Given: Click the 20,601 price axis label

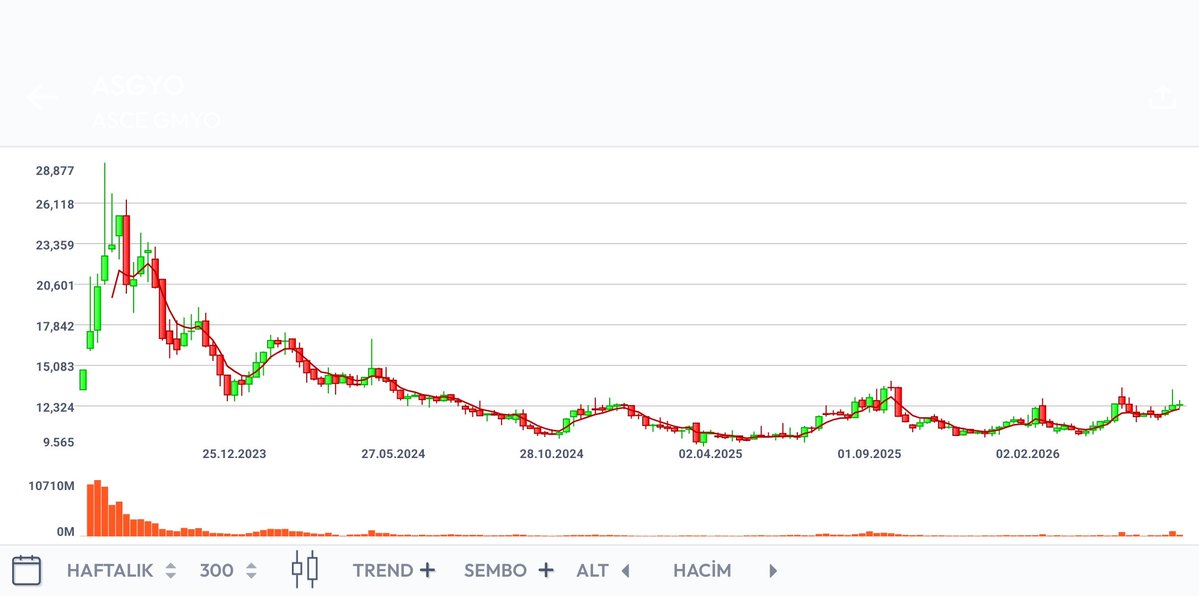Looking at the screenshot, I should point(55,285).
